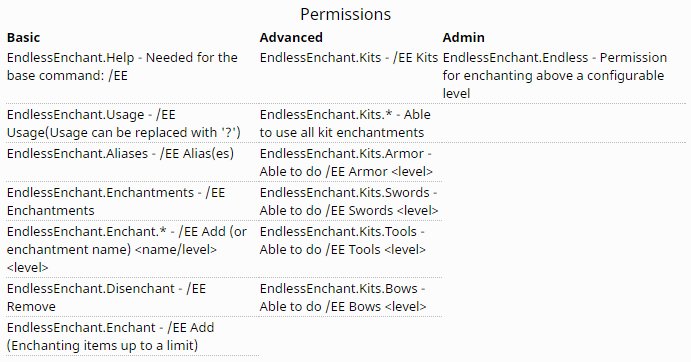This screenshot has width=691, height=362.
Task: Select the Advanced column header
Action: (x=291, y=37)
